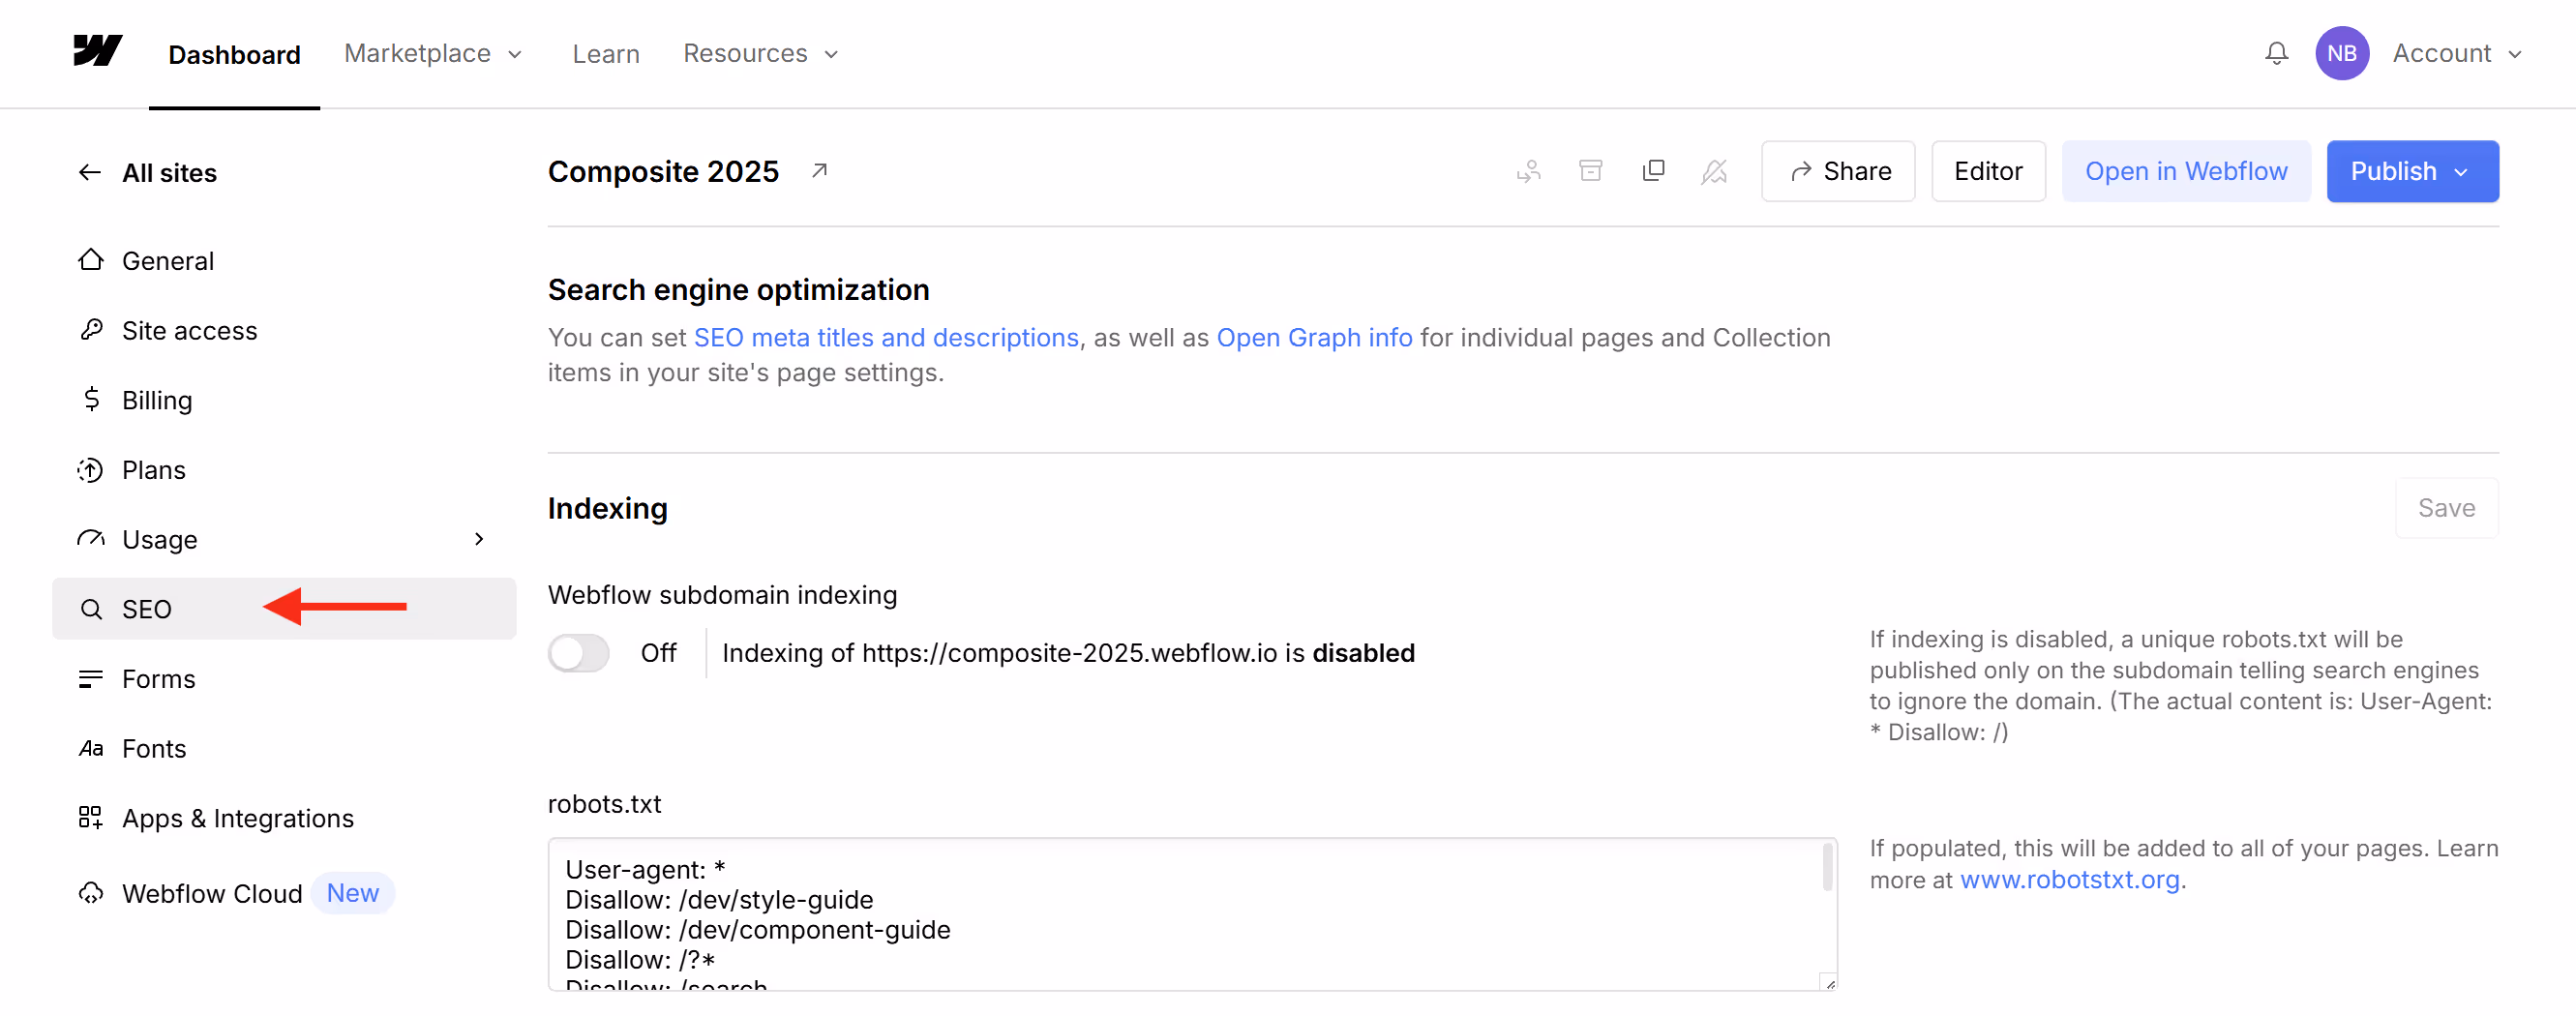
Task: Click the robots.txt textarea scrollbar
Action: 1827,867
